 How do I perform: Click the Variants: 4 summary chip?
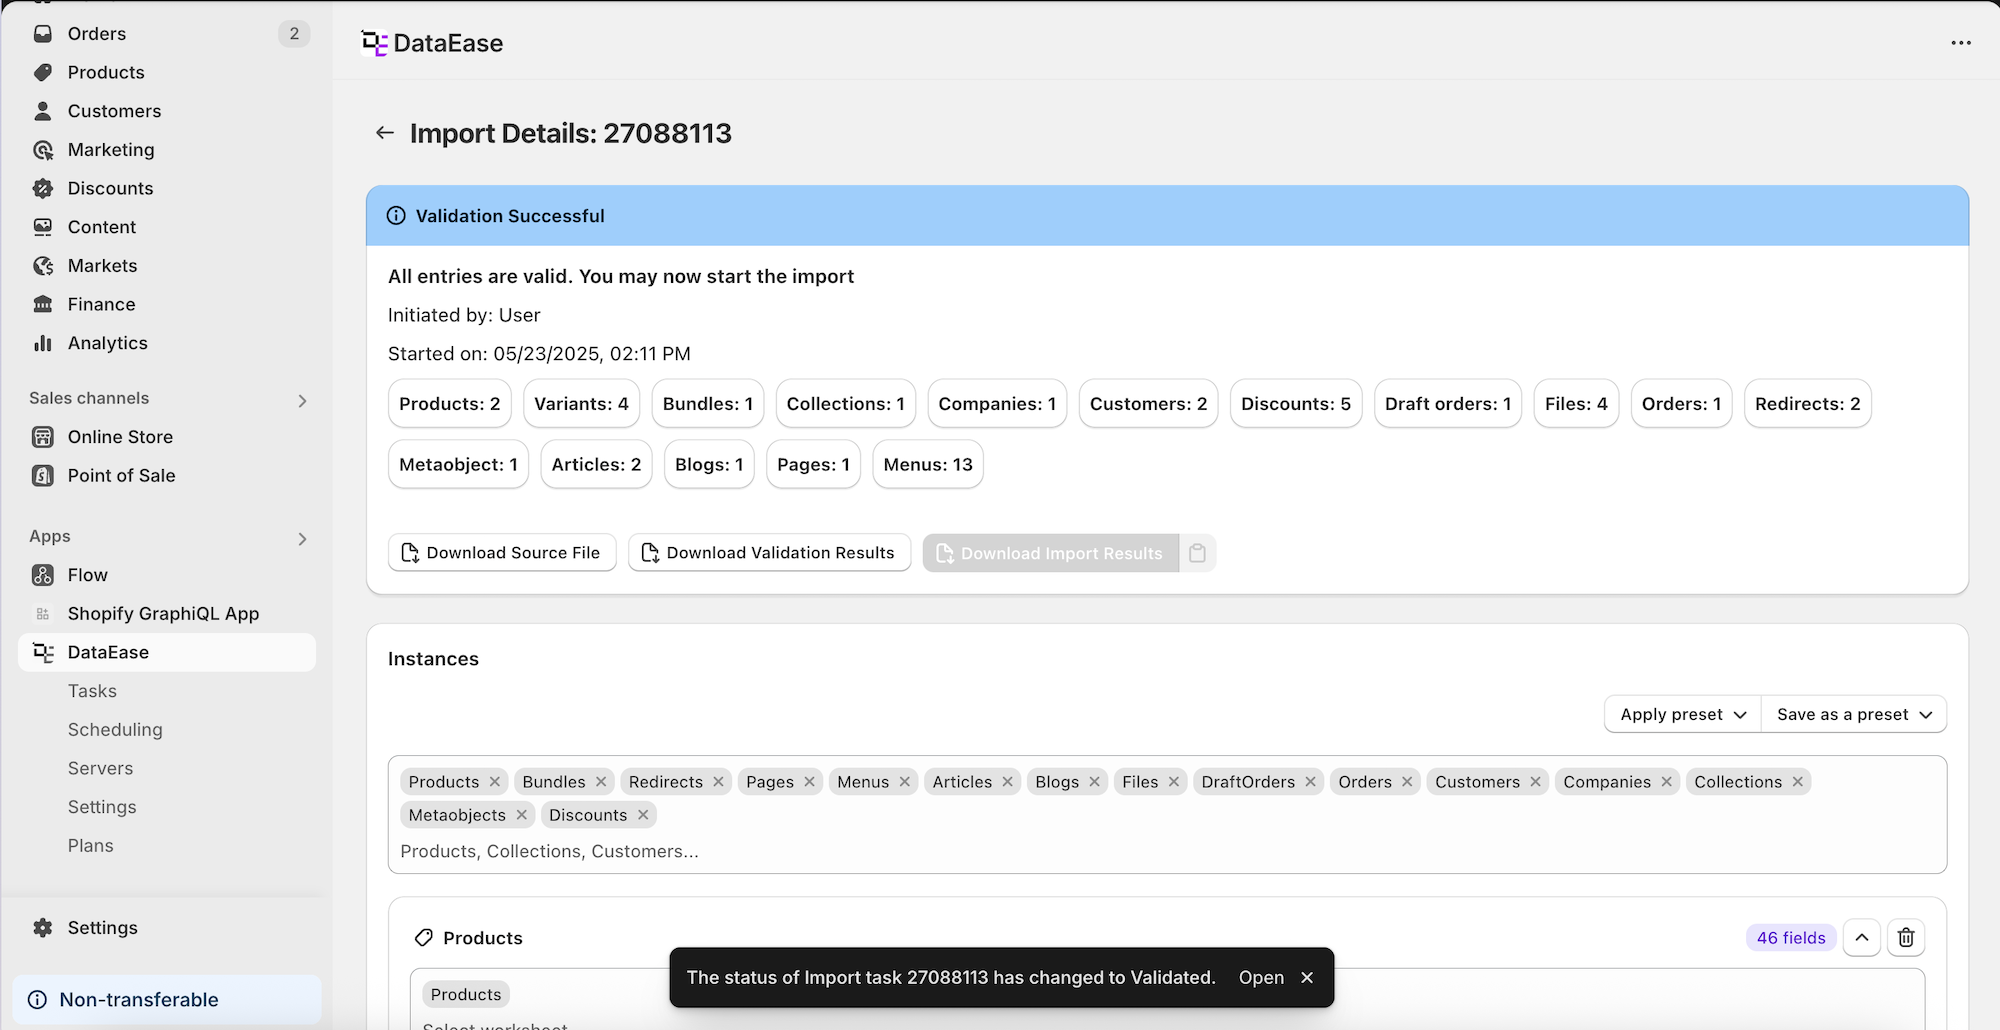(581, 404)
